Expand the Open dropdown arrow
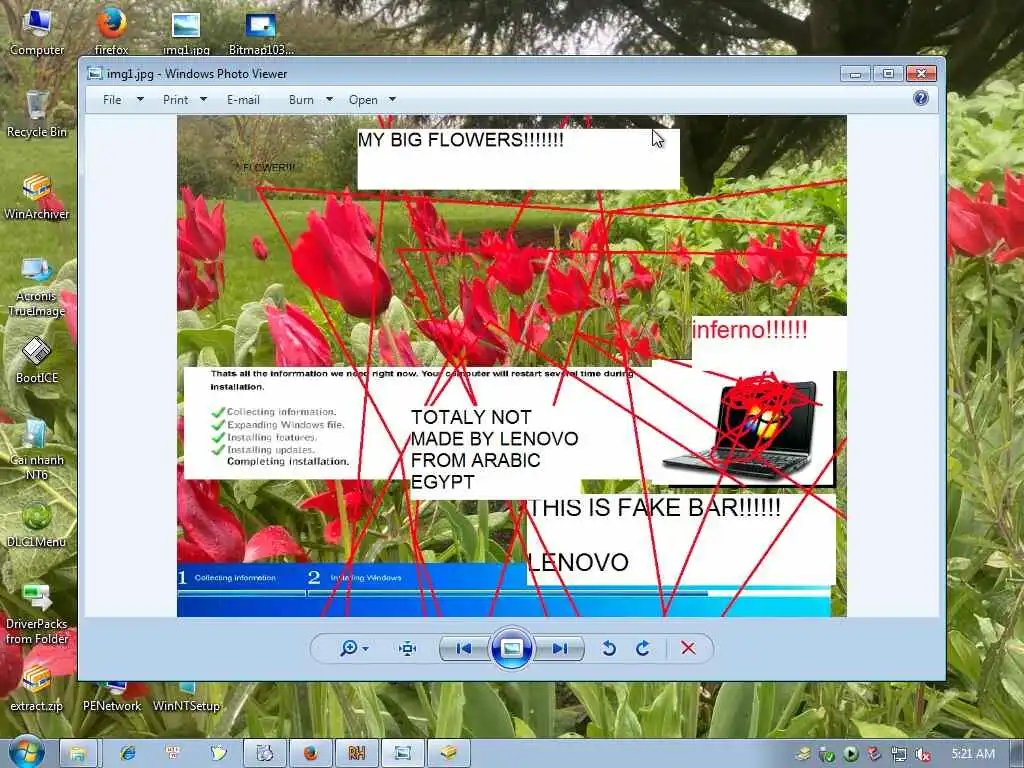Screen dimensions: 1024x768 (x=392, y=99)
